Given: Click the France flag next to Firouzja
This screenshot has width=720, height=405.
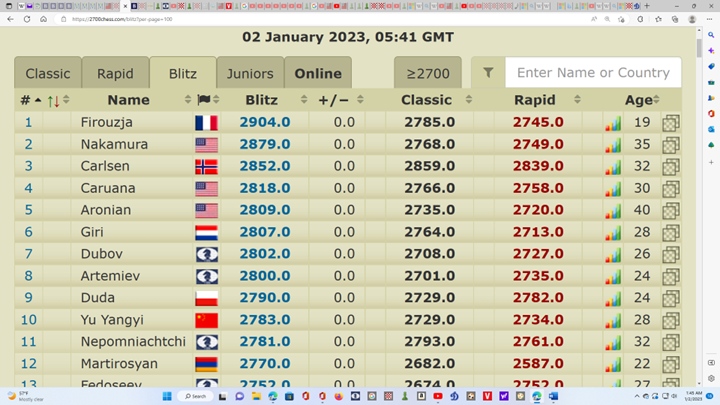Looking at the screenshot, I should 206,123.
